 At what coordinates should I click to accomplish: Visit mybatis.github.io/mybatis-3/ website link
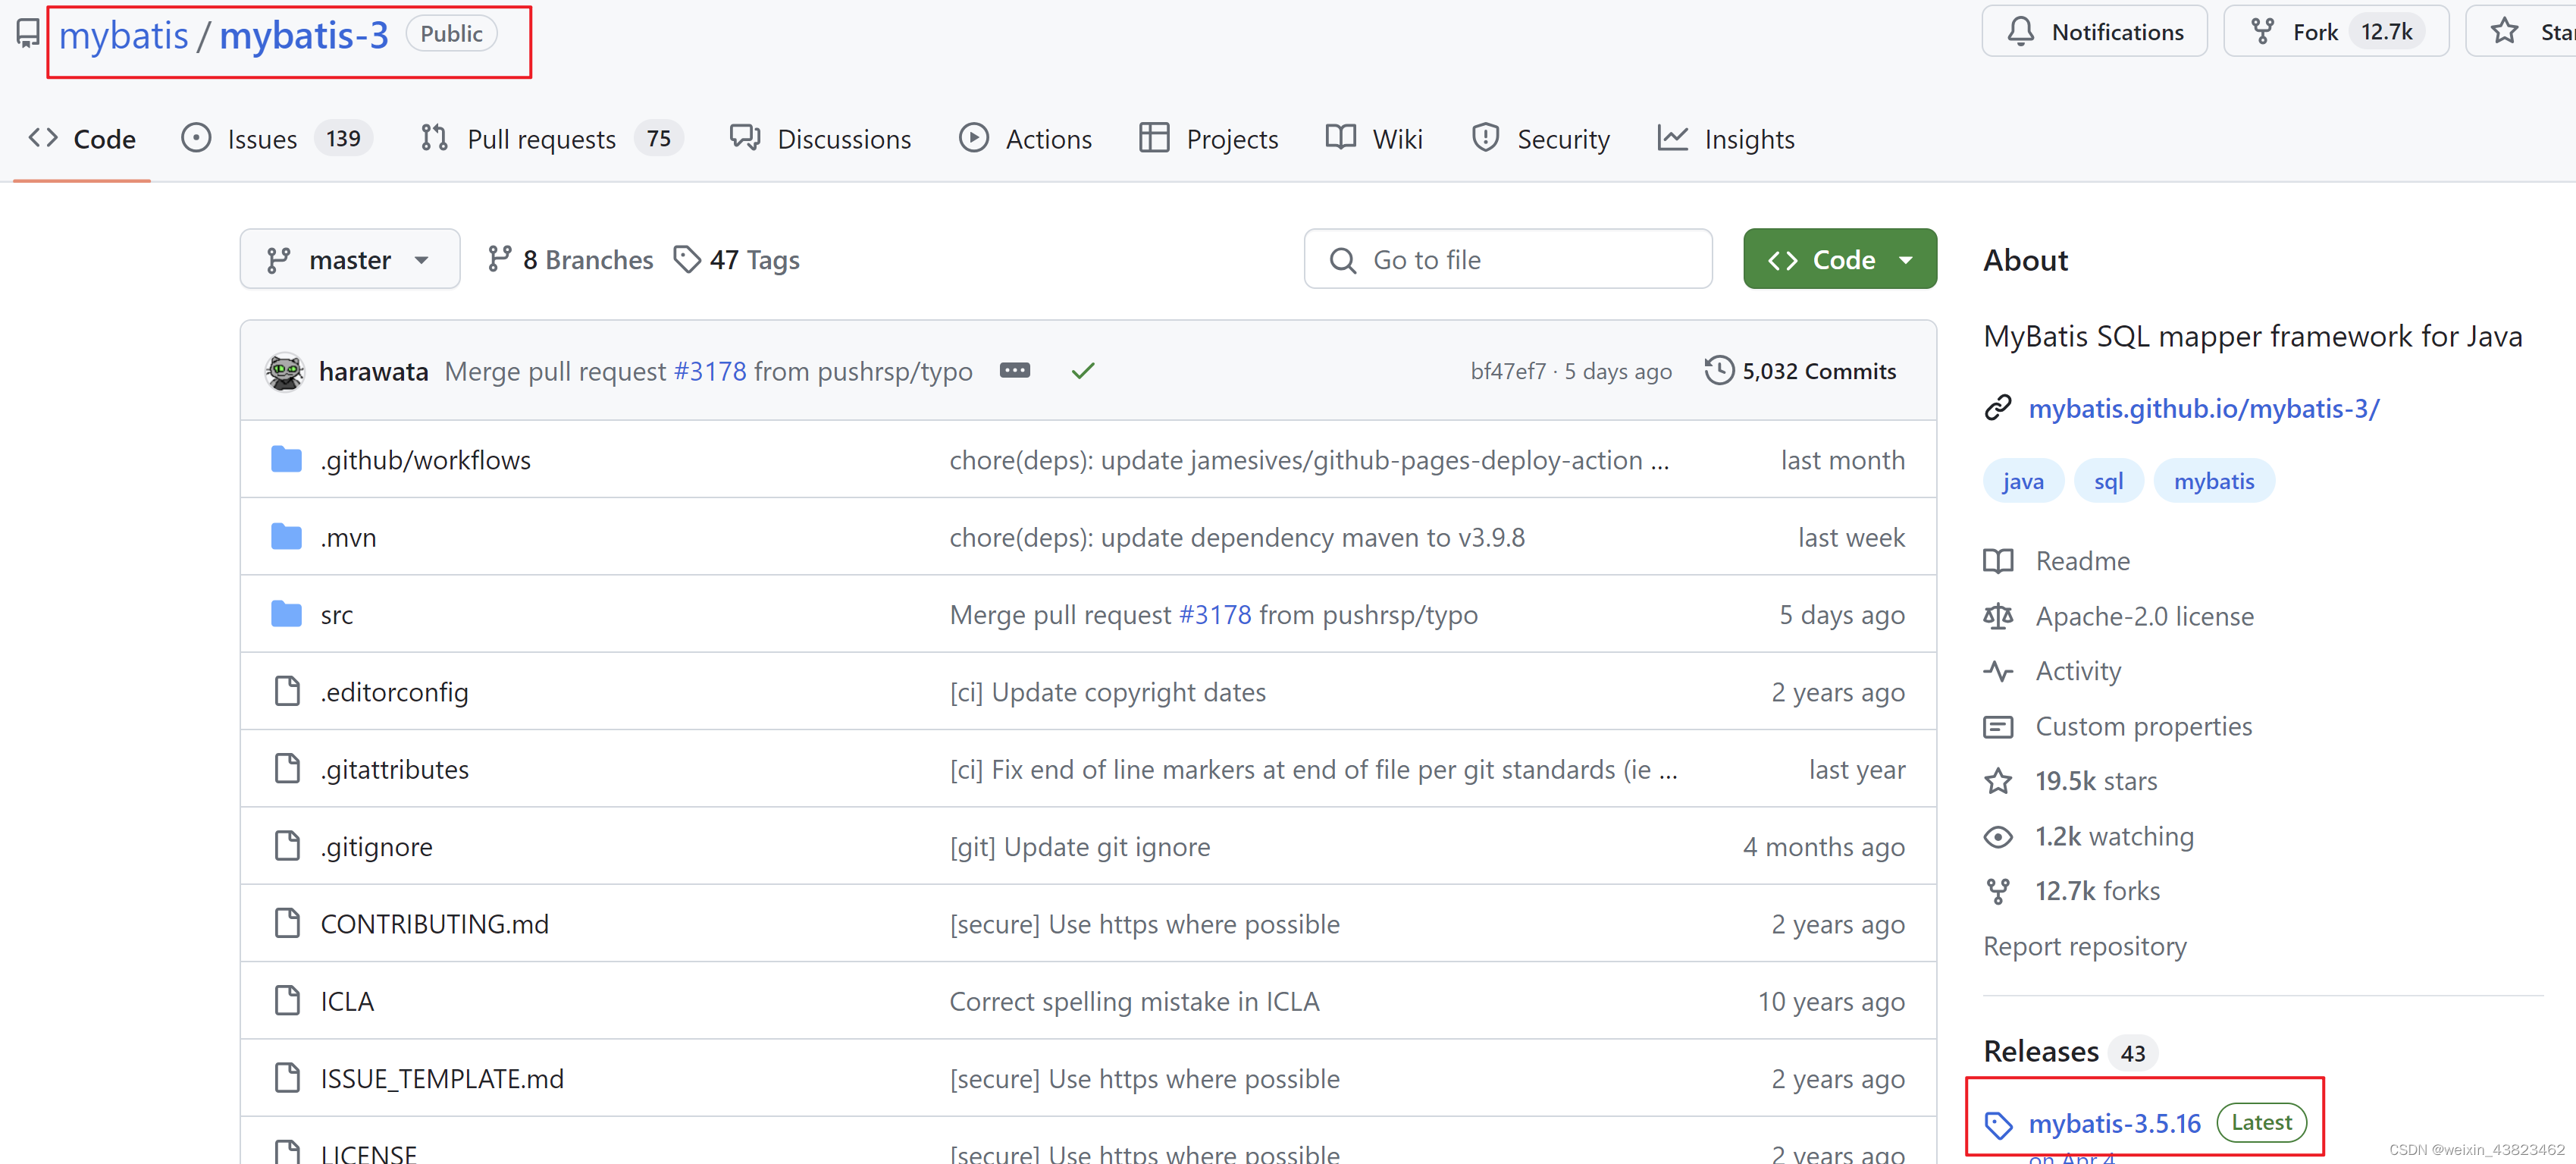2204,408
